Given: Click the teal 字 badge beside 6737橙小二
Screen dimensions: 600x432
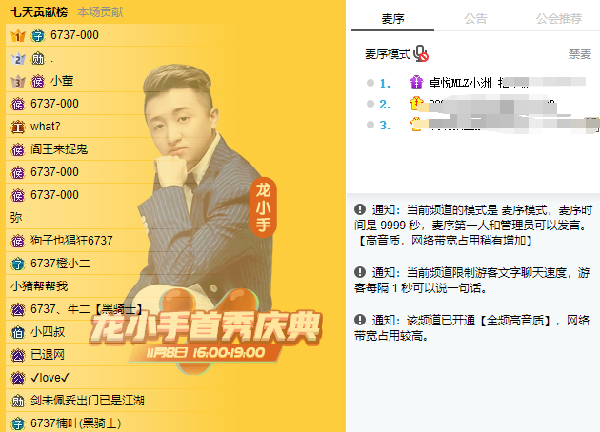Looking at the screenshot, I should pos(18,264).
